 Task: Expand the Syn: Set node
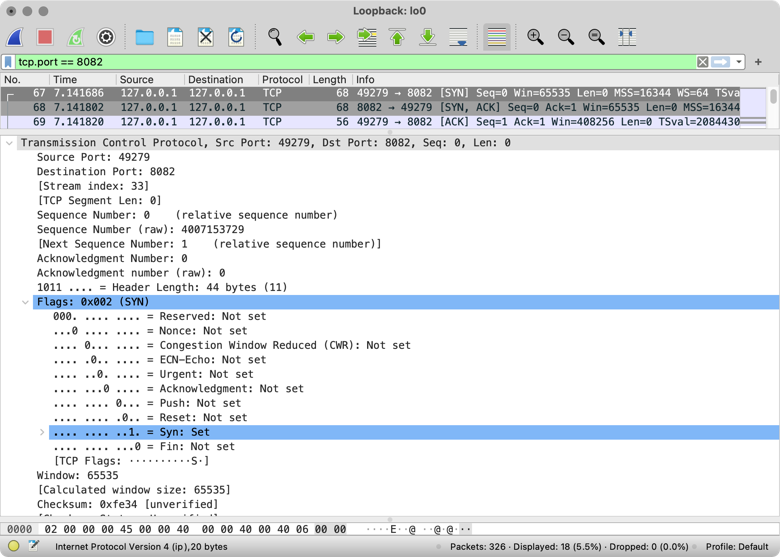pos(42,432)
